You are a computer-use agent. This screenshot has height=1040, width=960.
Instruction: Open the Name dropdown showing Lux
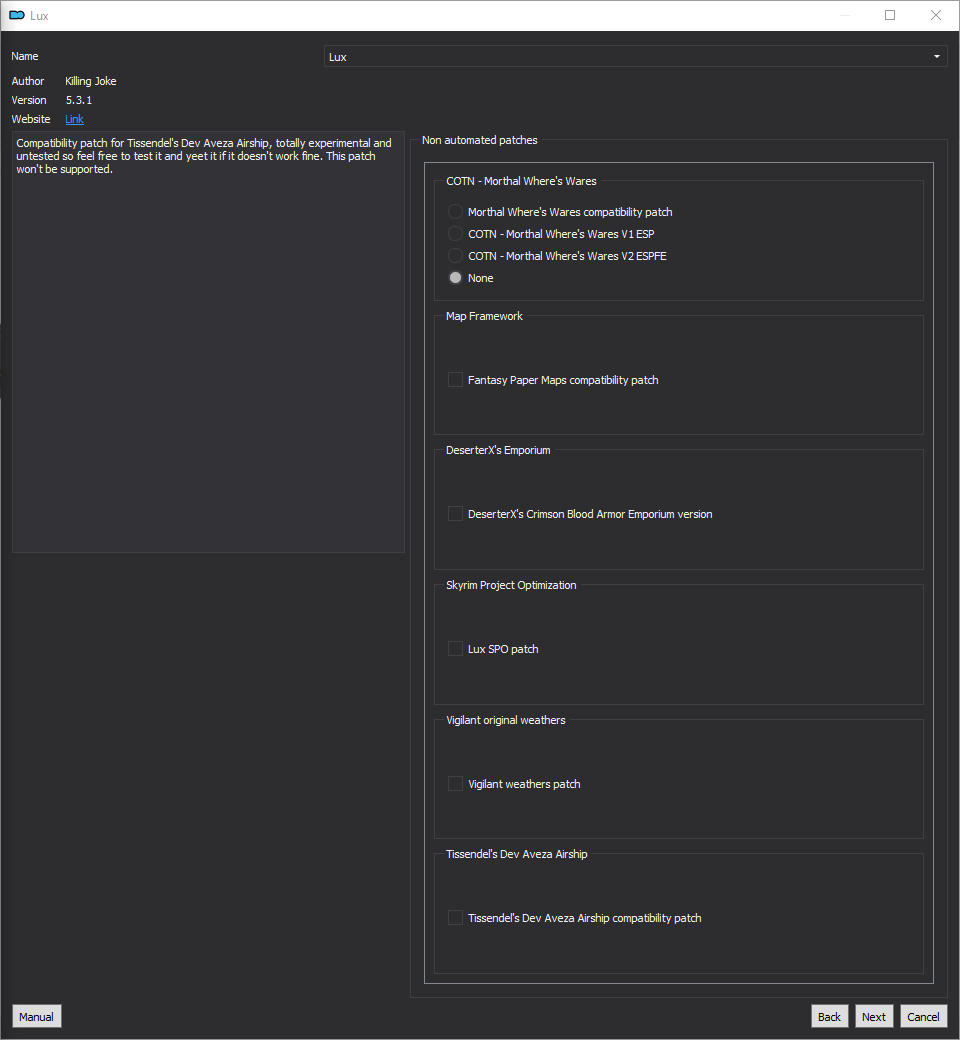(635, 57)
